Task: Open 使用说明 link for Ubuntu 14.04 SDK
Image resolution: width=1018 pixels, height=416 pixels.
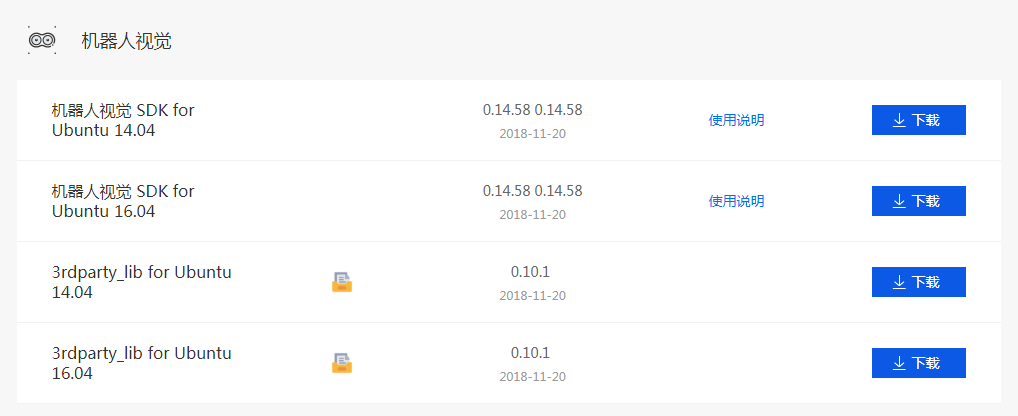Action: 736,120
